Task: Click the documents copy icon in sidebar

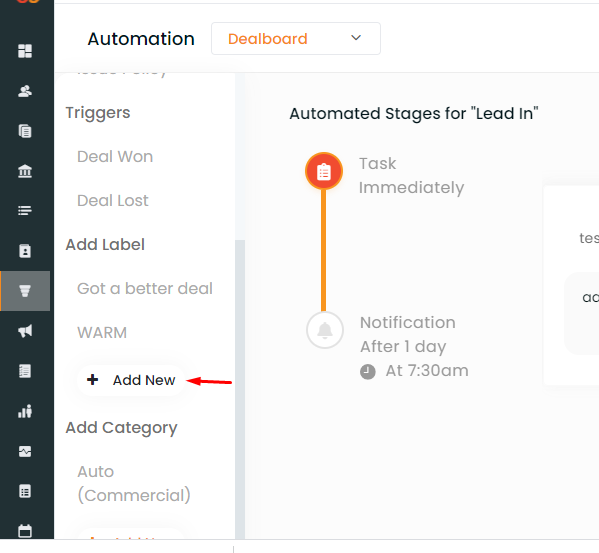Action: [25, 131]
